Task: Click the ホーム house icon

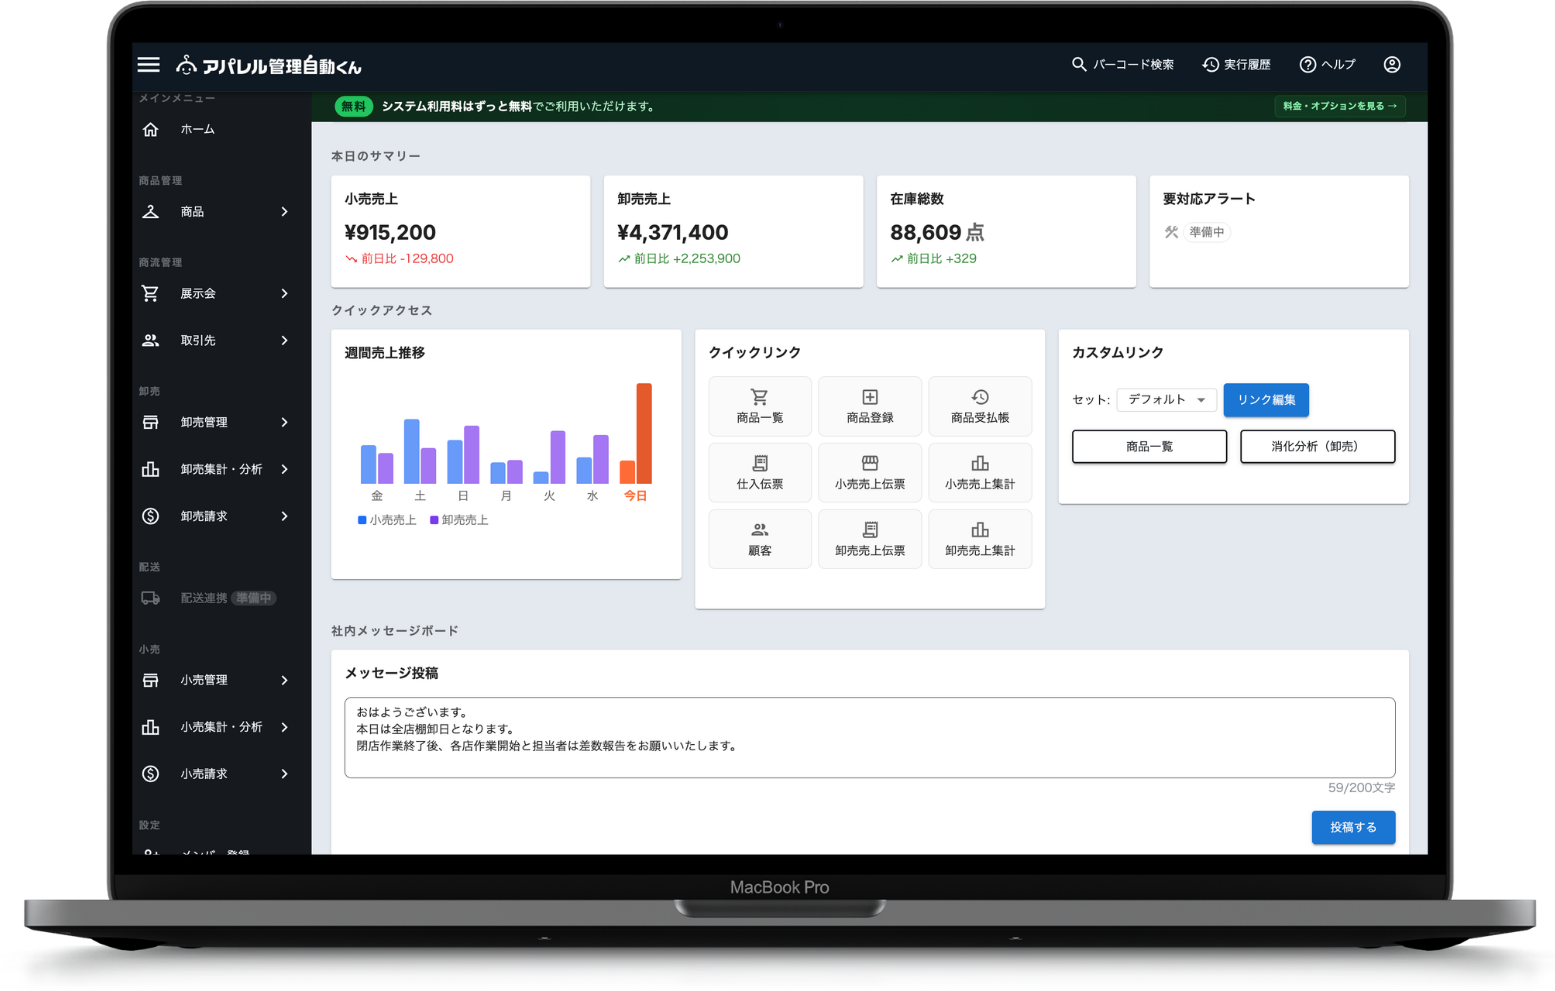Action: point(151,130)
